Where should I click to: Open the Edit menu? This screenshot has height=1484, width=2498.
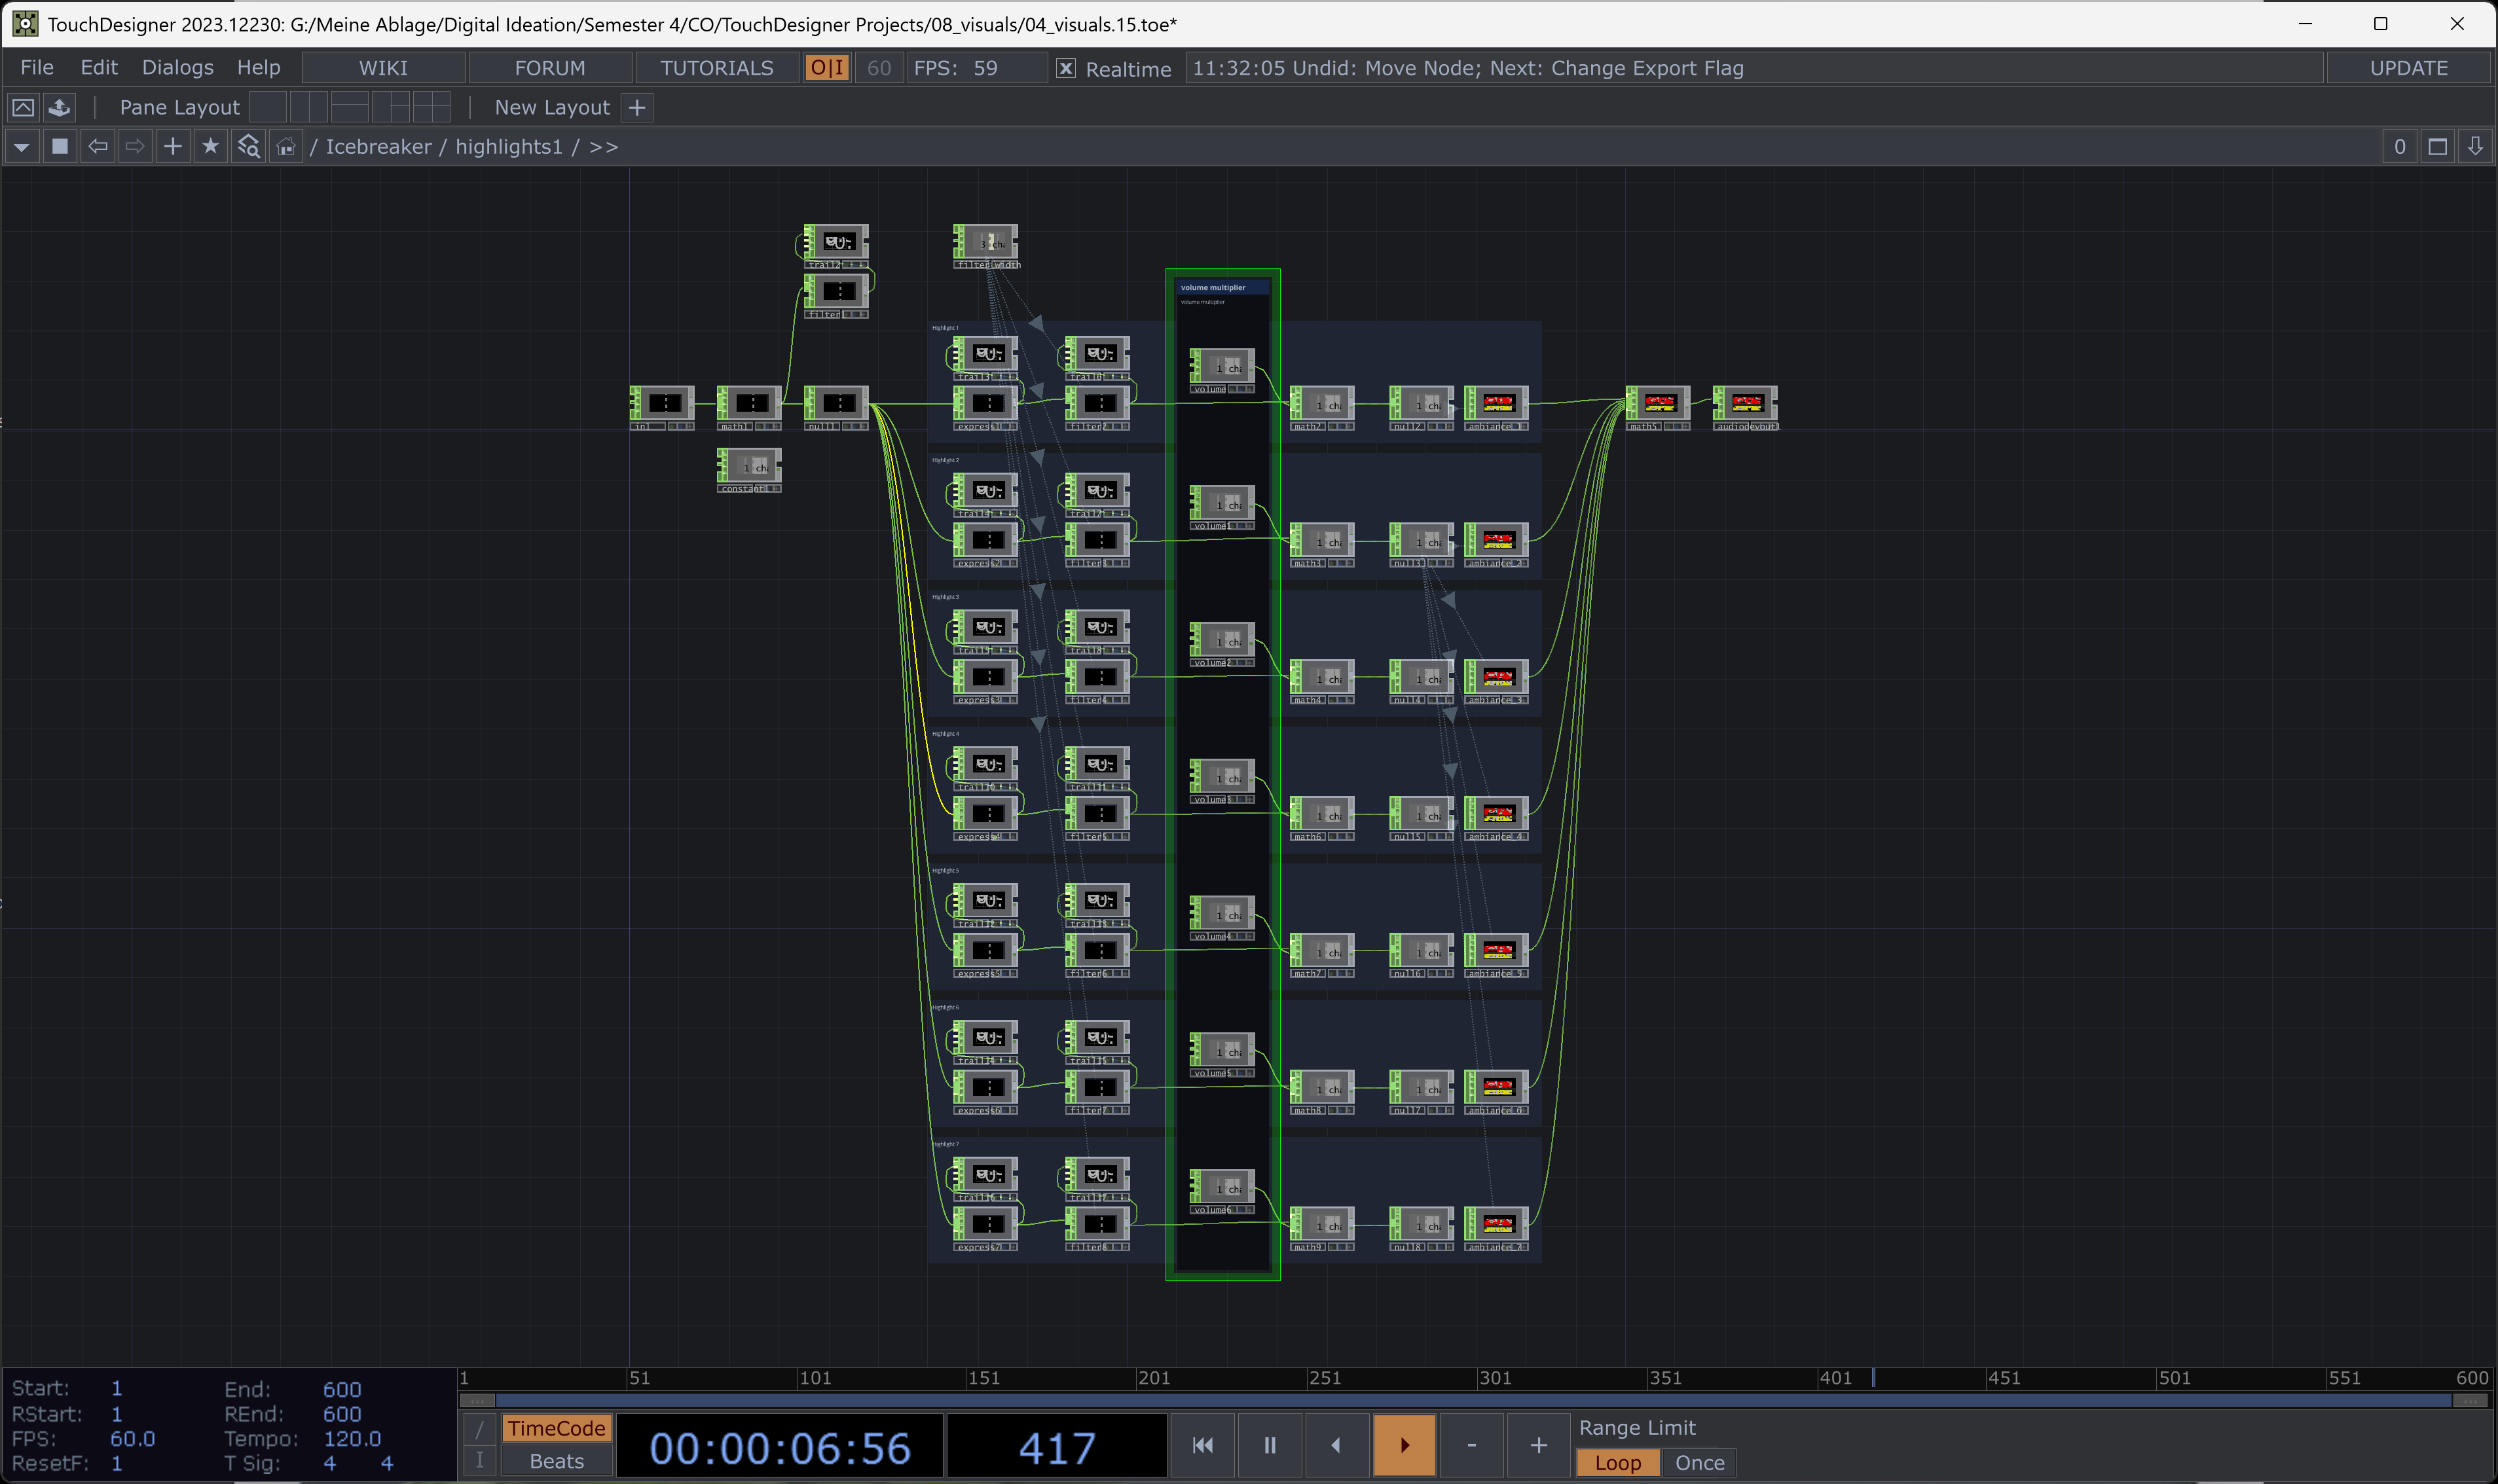click(99, 67)
